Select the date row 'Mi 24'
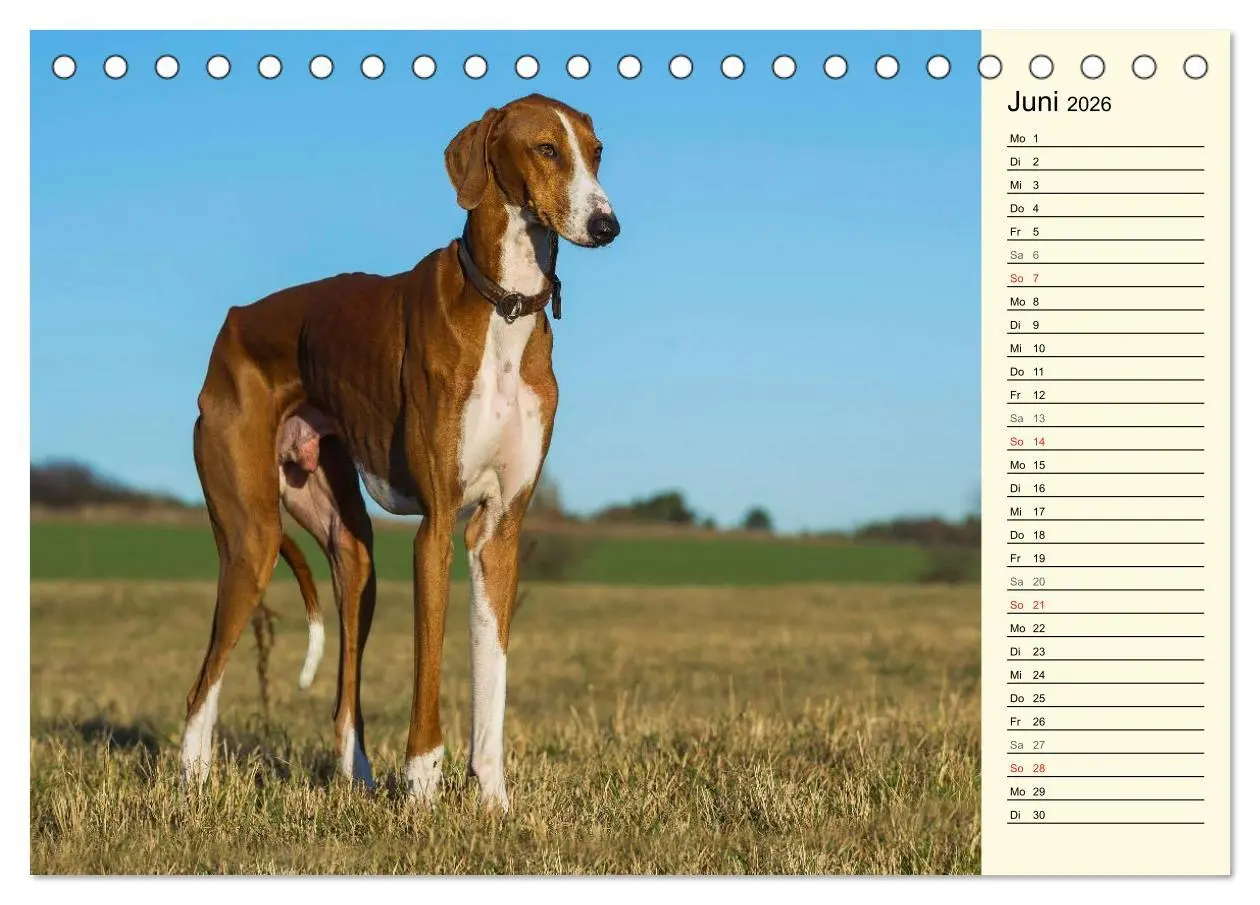The width and height of the screenshot is (1260, 905). click(1105, 675)
